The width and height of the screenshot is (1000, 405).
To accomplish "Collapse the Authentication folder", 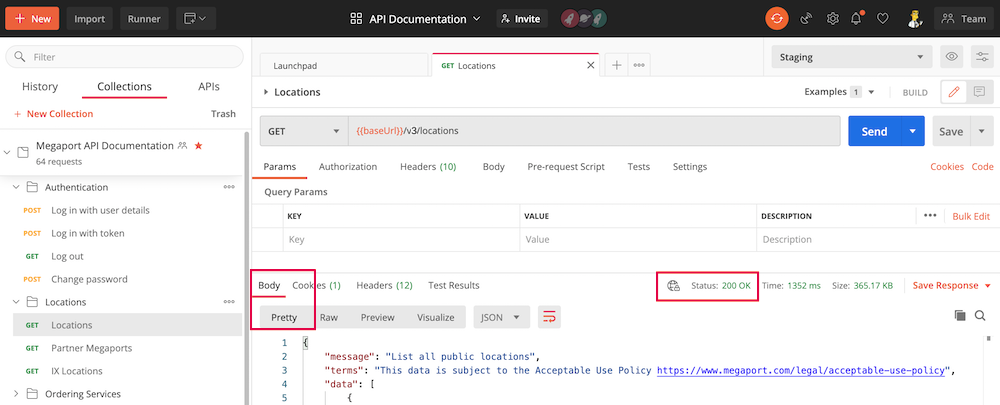I will [x=16, y=187].
